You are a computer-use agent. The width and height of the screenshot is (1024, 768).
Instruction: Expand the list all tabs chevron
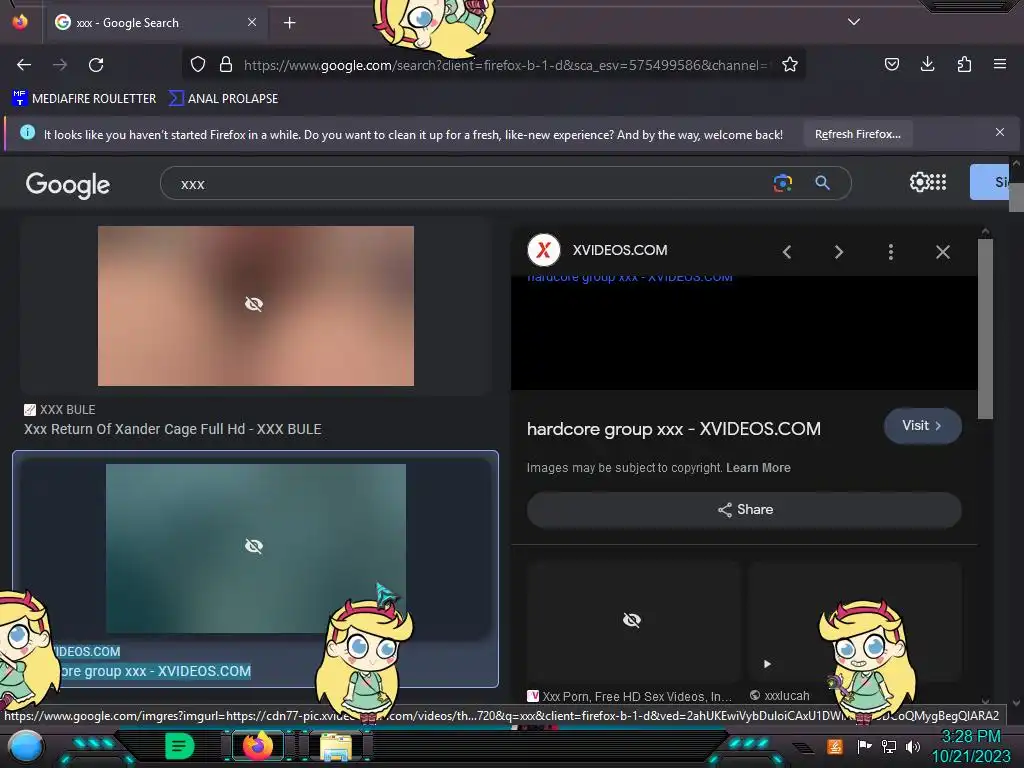854,22
